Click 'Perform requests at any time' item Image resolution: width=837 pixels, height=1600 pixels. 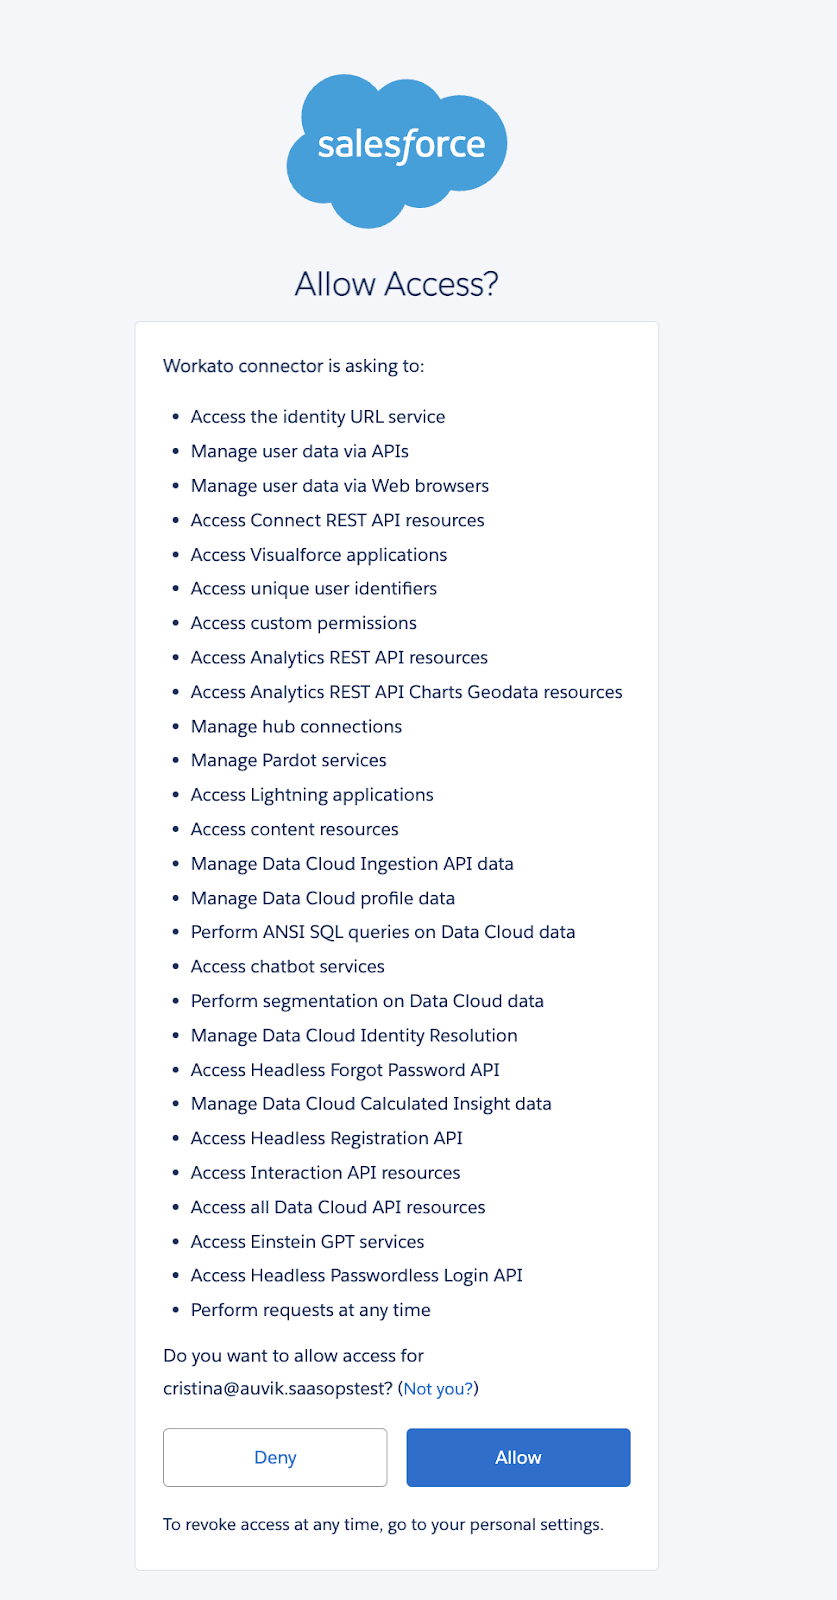pos(311,1310)
